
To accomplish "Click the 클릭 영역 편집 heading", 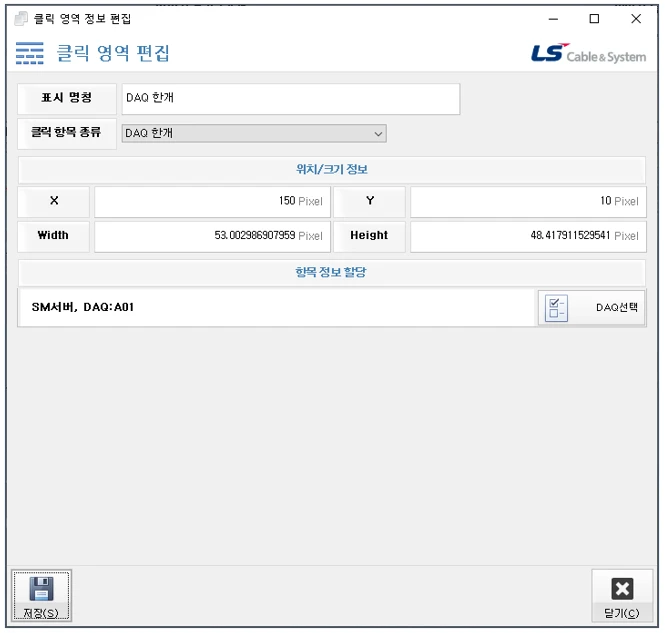I will (113, 53).
